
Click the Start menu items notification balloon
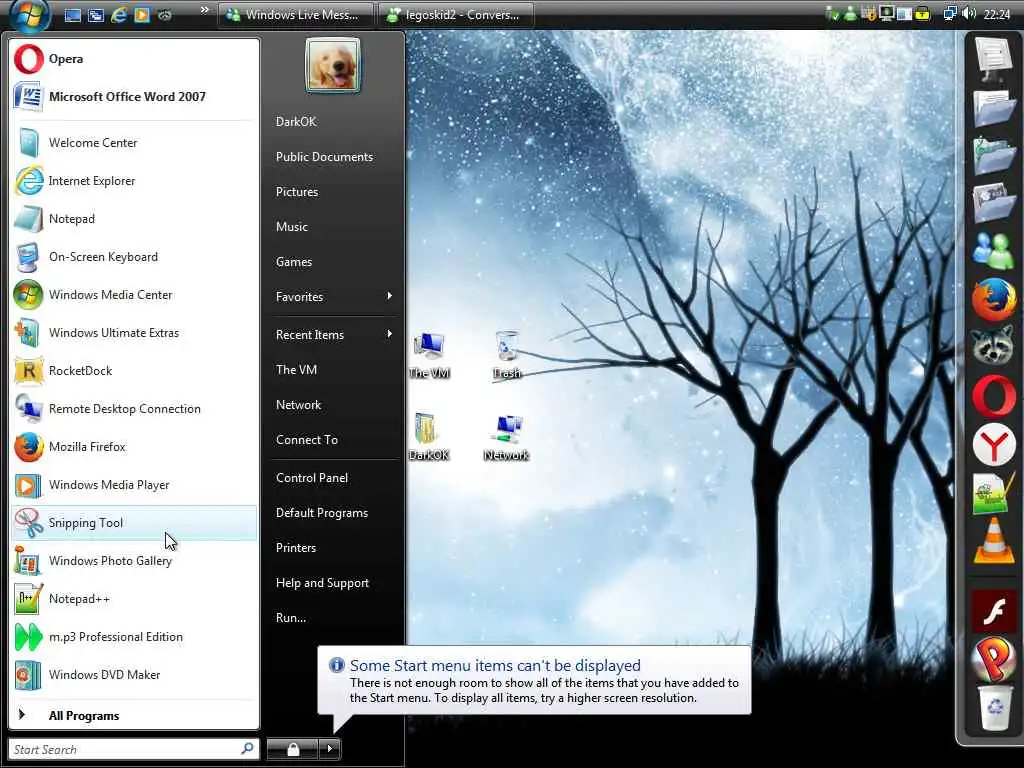tap(534, 680)
